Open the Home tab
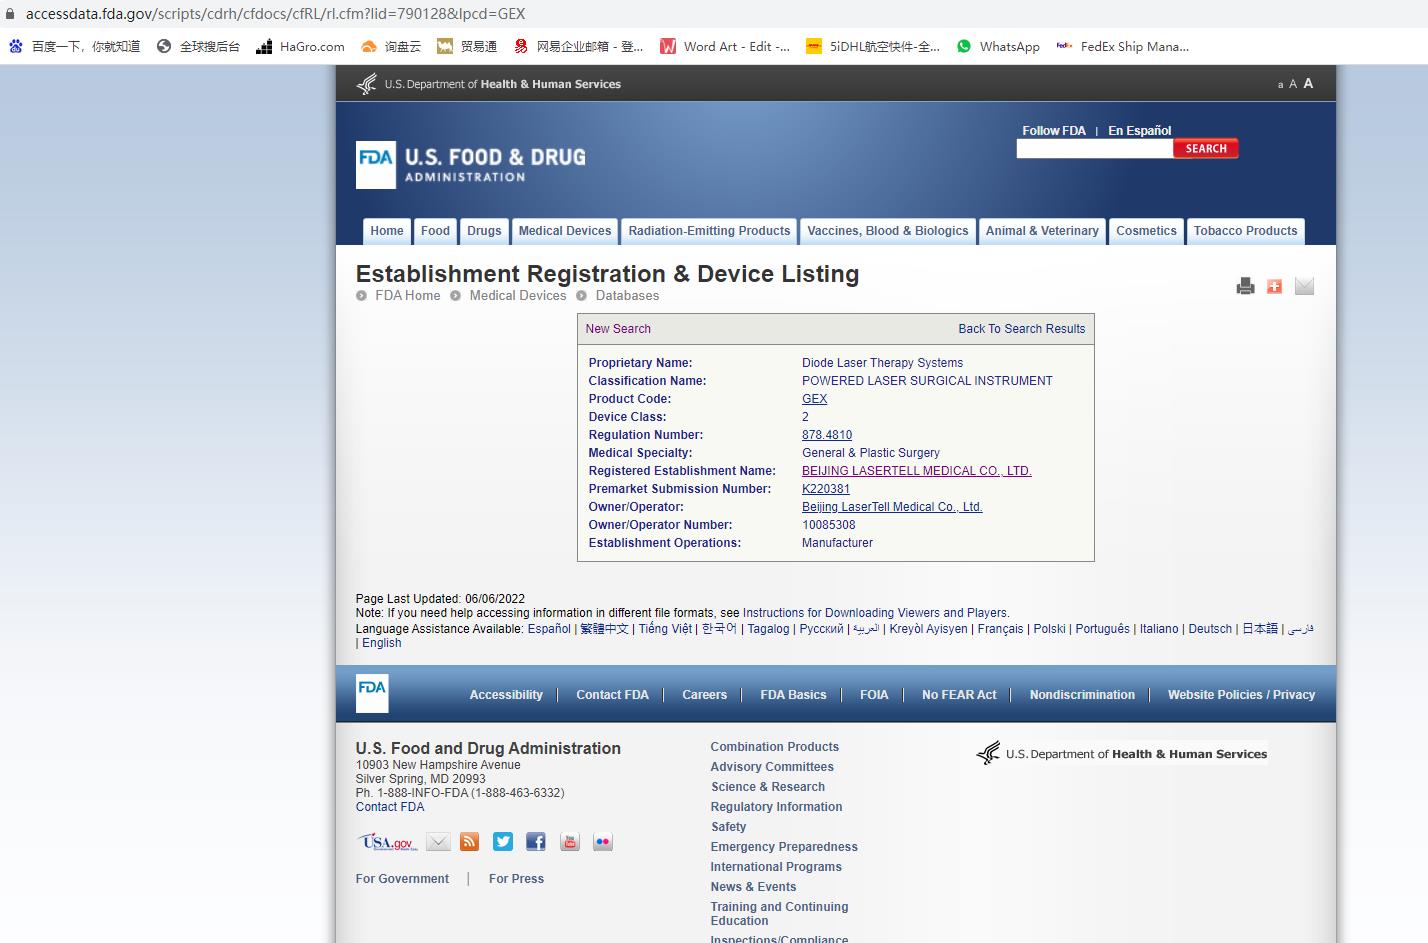The image size is (1428, 943). click(387, 231)
